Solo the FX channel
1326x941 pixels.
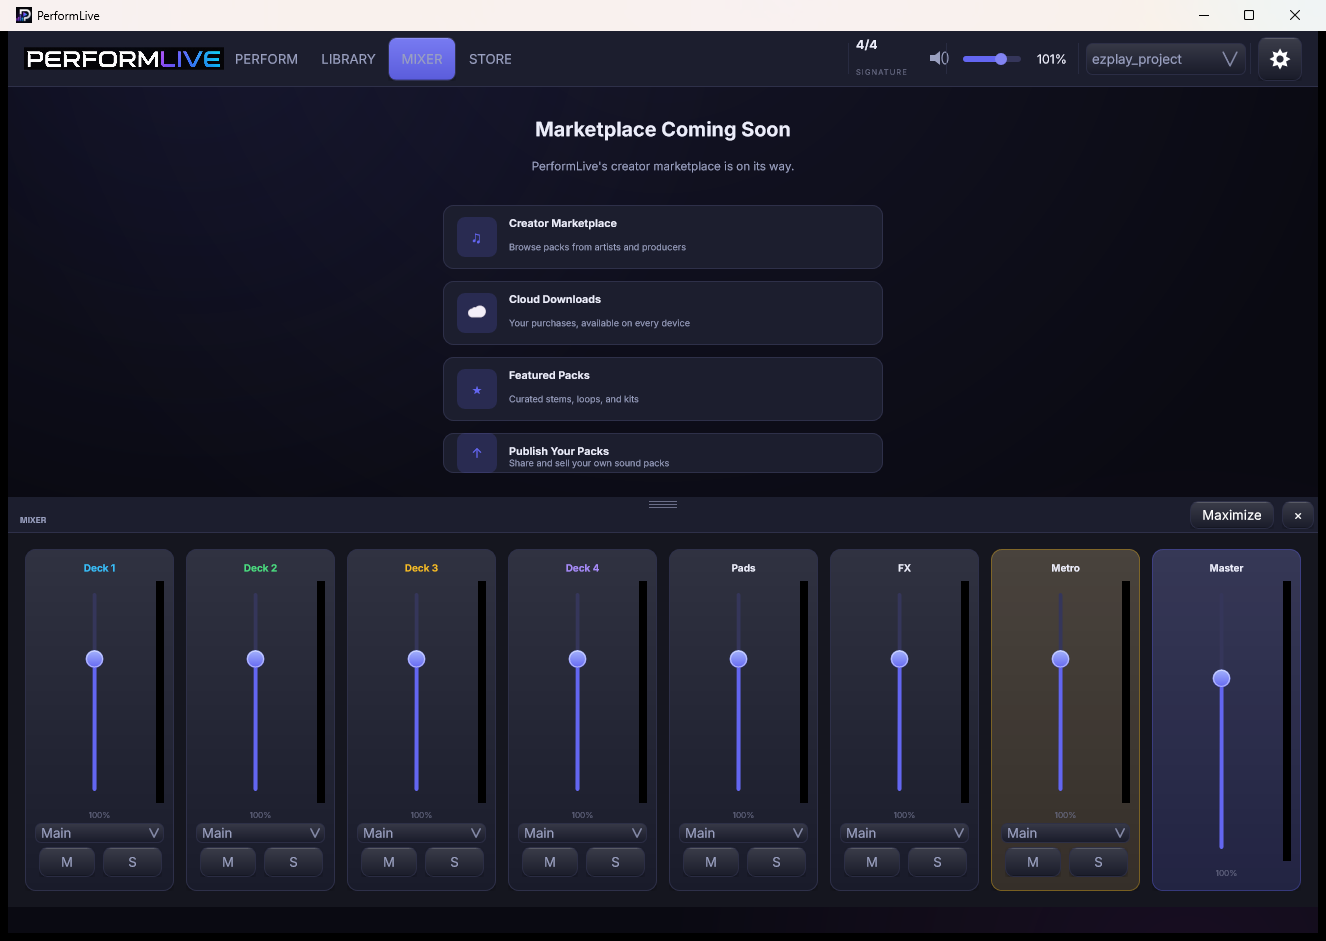(937, 862)
